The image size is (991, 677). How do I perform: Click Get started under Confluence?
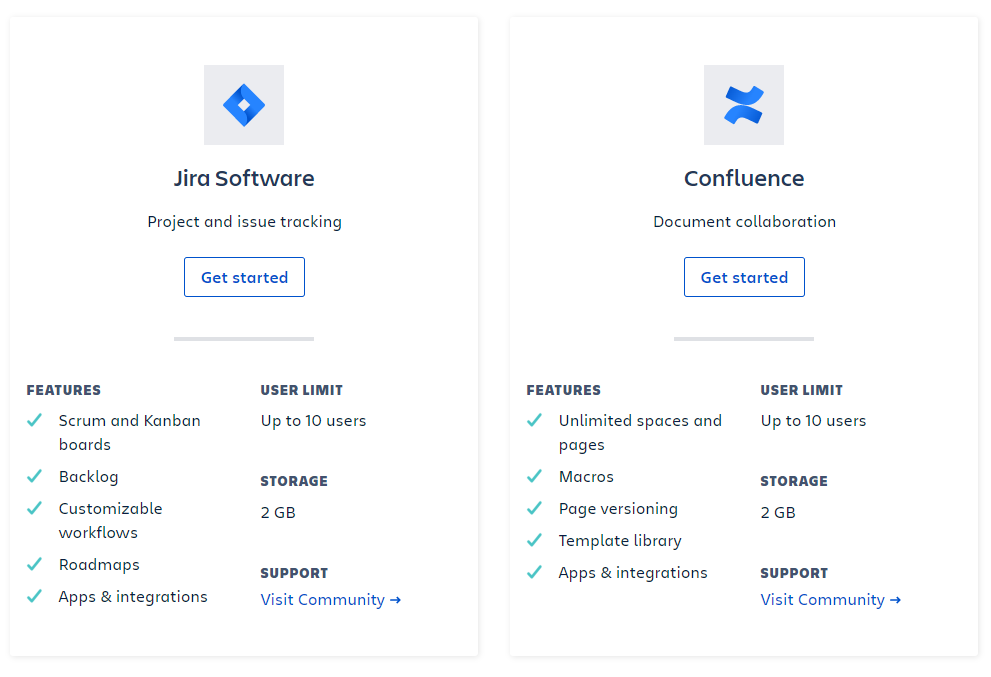(745, 277)
